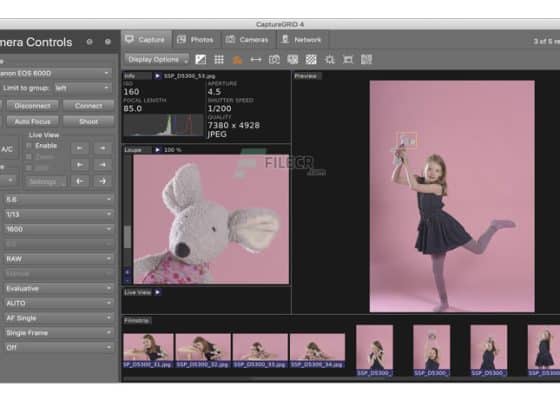The image size is (560, 420).
Task: Click the arrow icon beside Live View panel label
Action: click(x=158, y=292)
